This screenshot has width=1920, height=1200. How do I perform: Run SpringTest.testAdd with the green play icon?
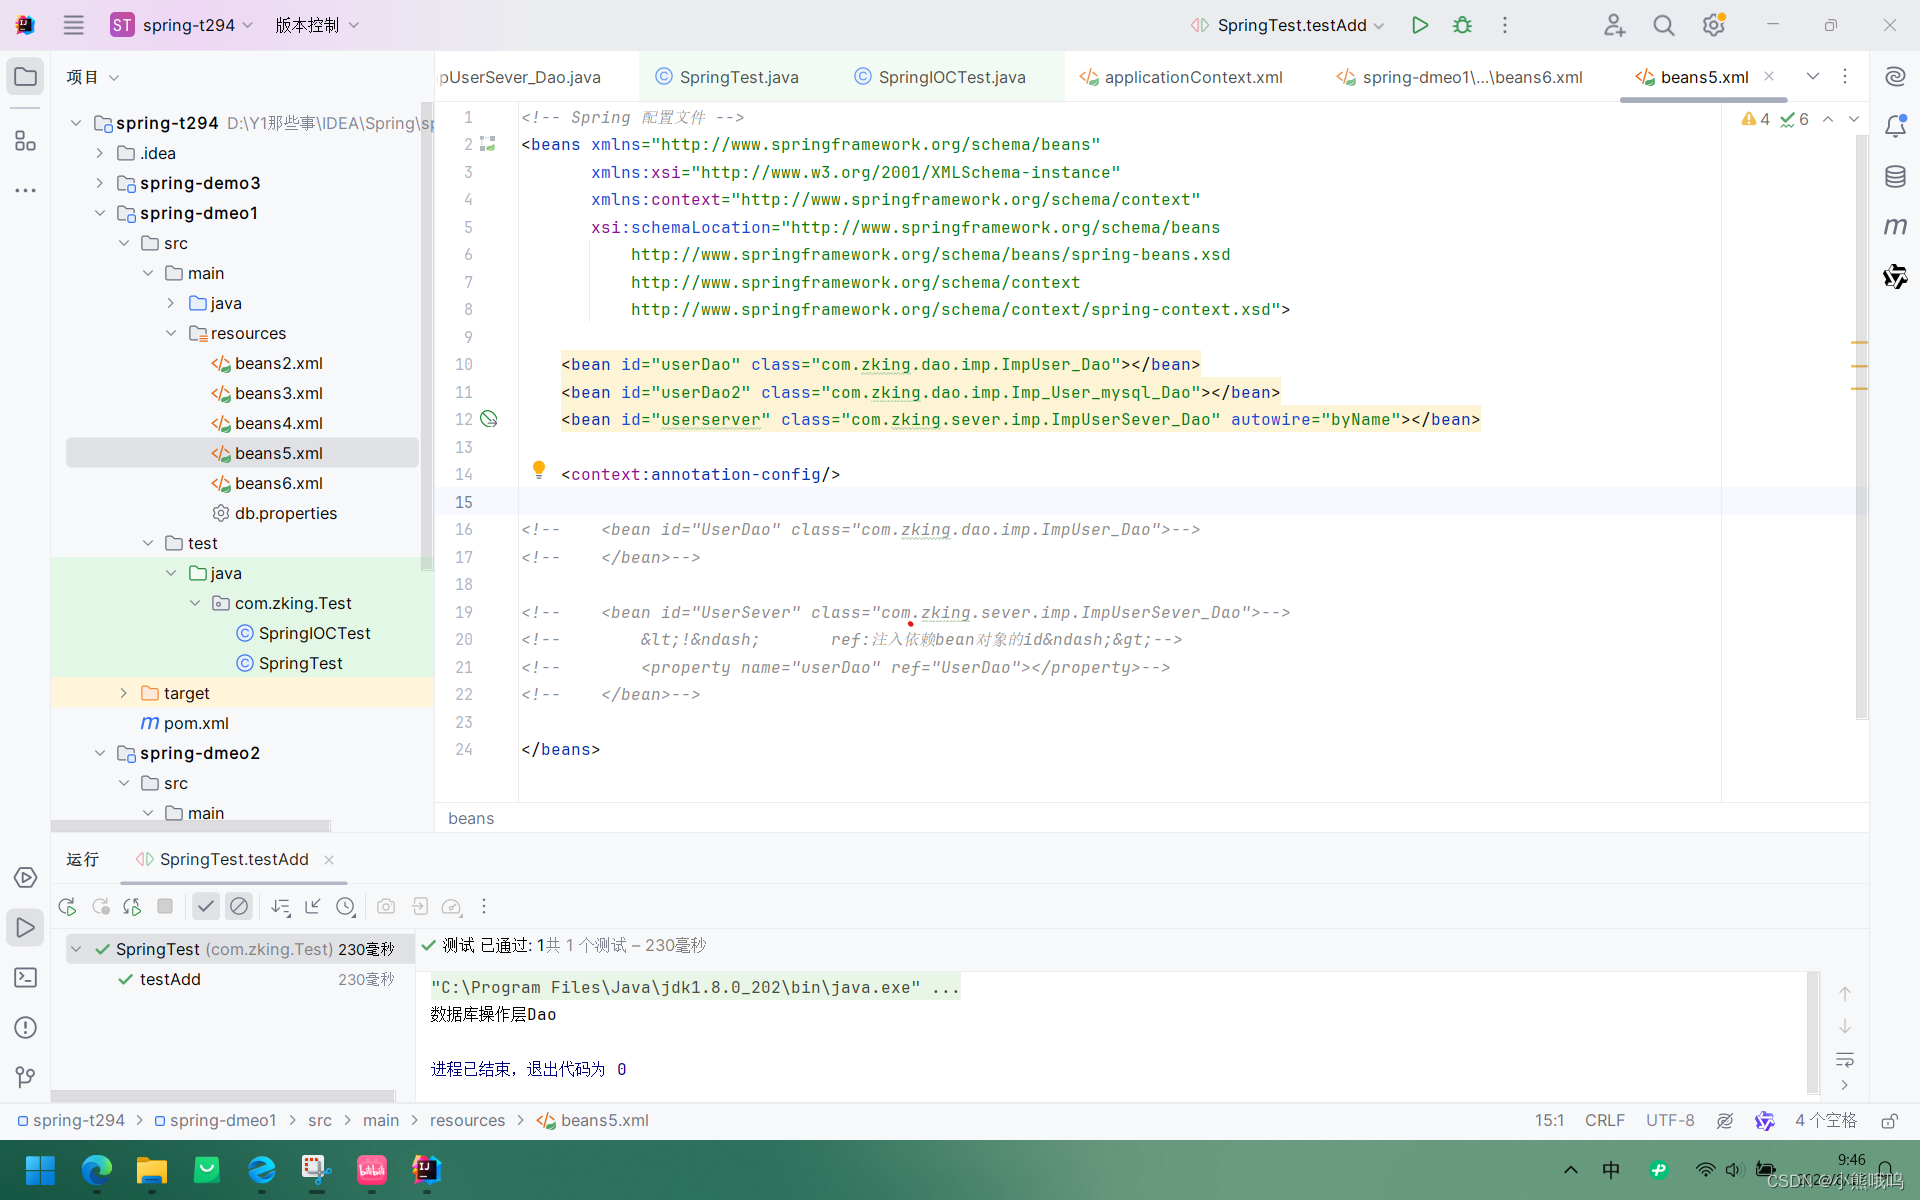pyautogui.click(x=1419, y=25)
